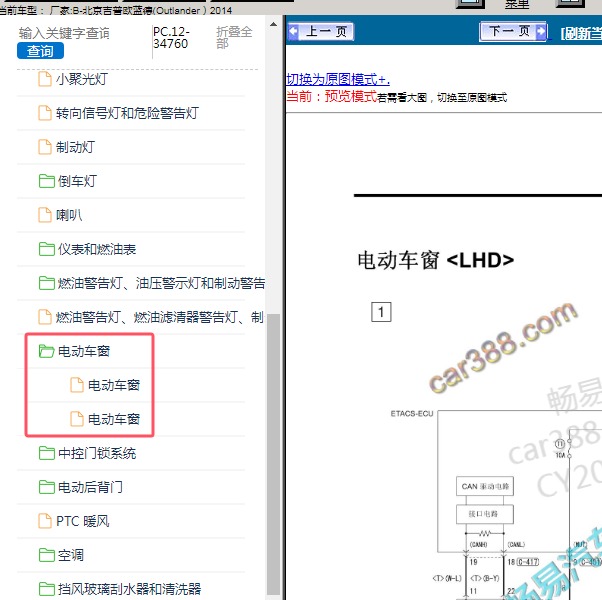Click the first 电动车窗 sub-document file icon
Screen dimensions: 602x600
77,385
